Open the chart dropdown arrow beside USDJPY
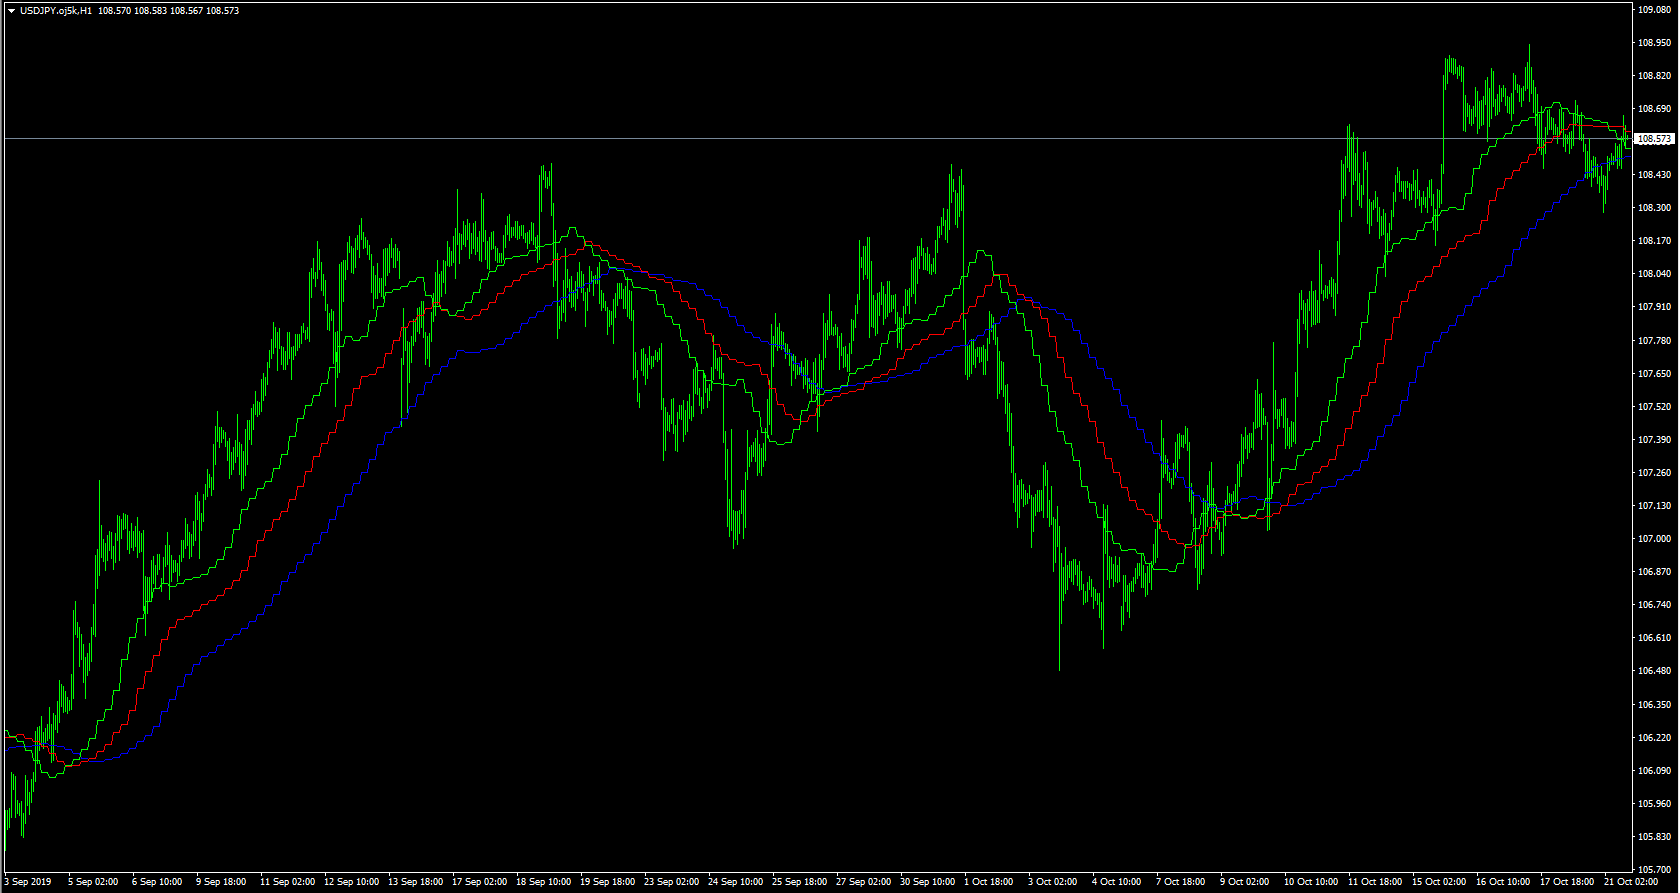Viewport: 1680px width, 893px height. click(11, 11)
